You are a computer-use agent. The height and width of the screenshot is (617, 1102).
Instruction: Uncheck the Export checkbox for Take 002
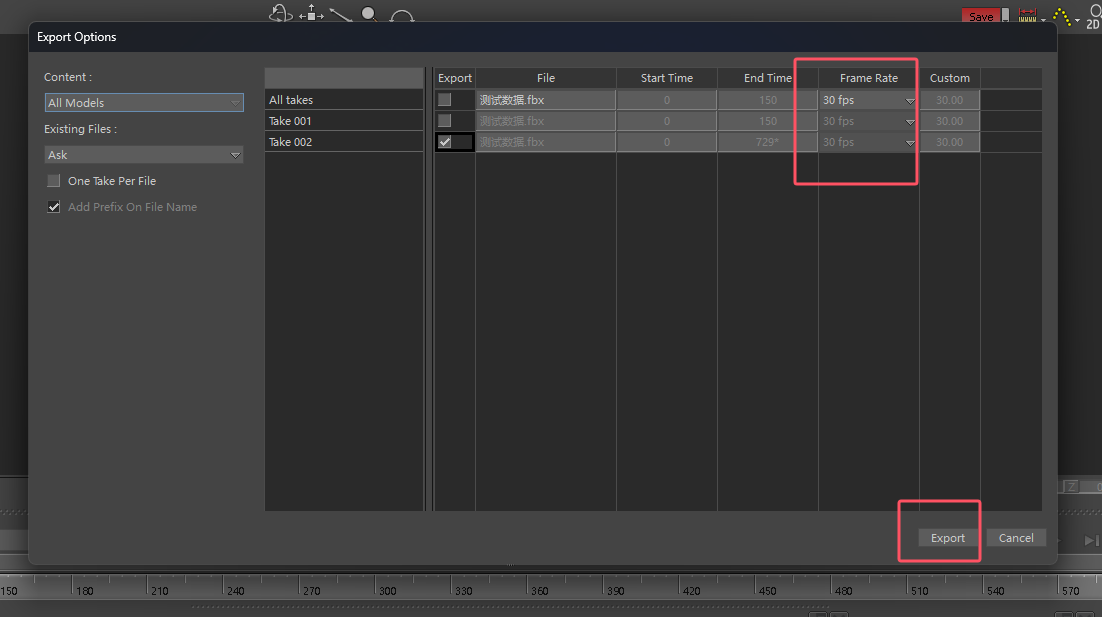(445, 142)
